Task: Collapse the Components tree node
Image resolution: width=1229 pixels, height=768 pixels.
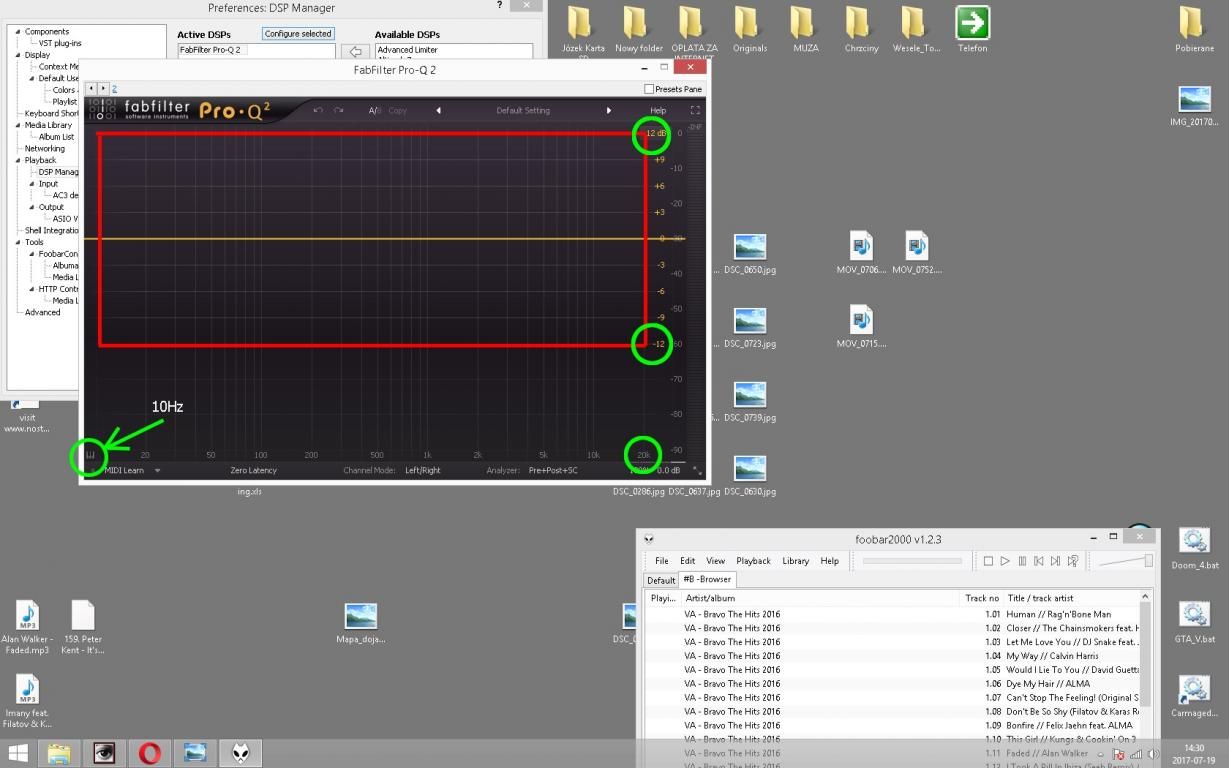Action: (17, 32)
